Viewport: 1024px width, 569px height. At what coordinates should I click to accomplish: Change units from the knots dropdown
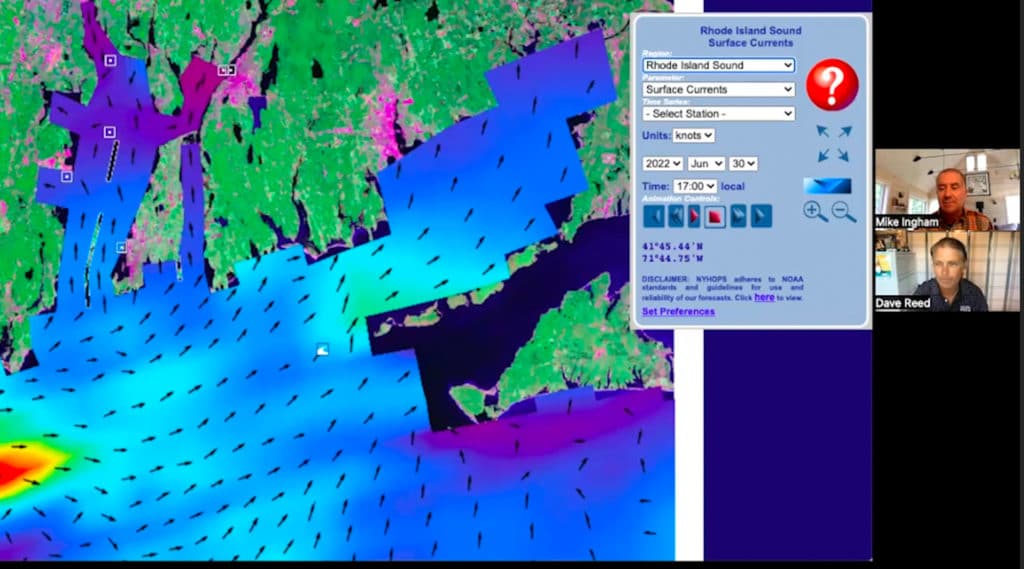[694, 135]
